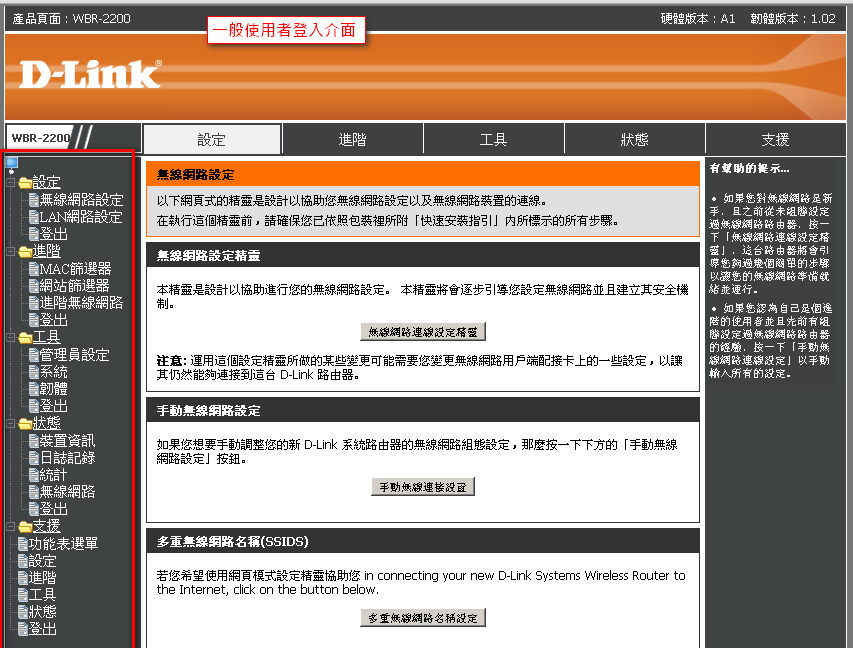
Task: Click page icon of 無線網路 under 狀態 folder
Action: pos(34,492)
